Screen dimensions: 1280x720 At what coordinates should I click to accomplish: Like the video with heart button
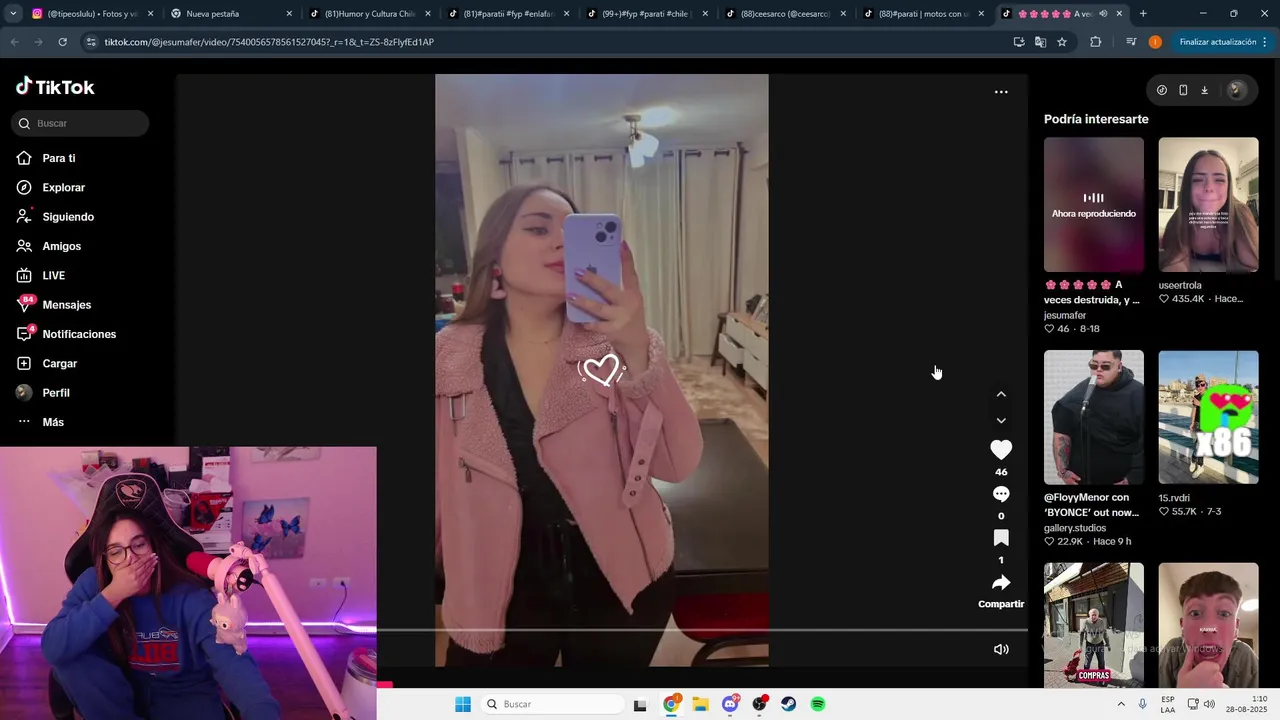point(1001,450)
